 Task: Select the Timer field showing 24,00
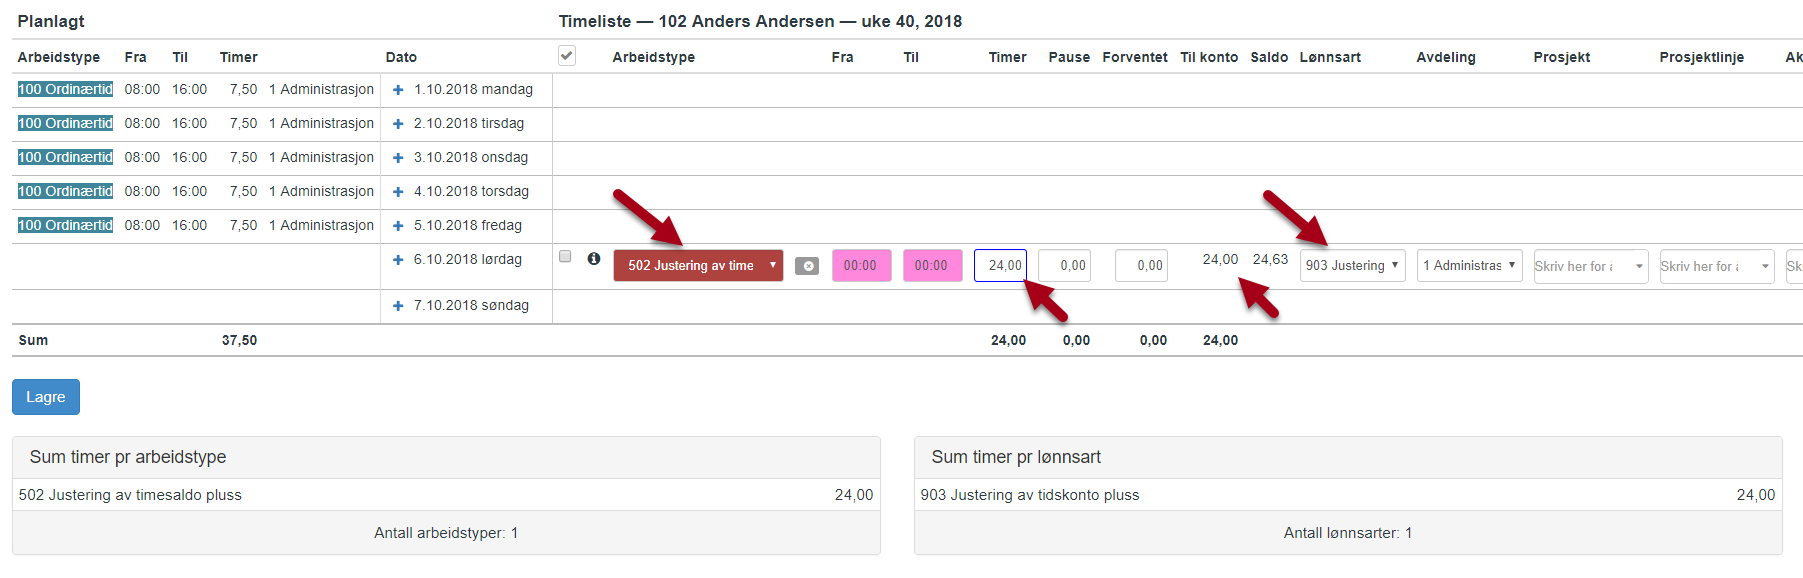(x=1000, y=265)
